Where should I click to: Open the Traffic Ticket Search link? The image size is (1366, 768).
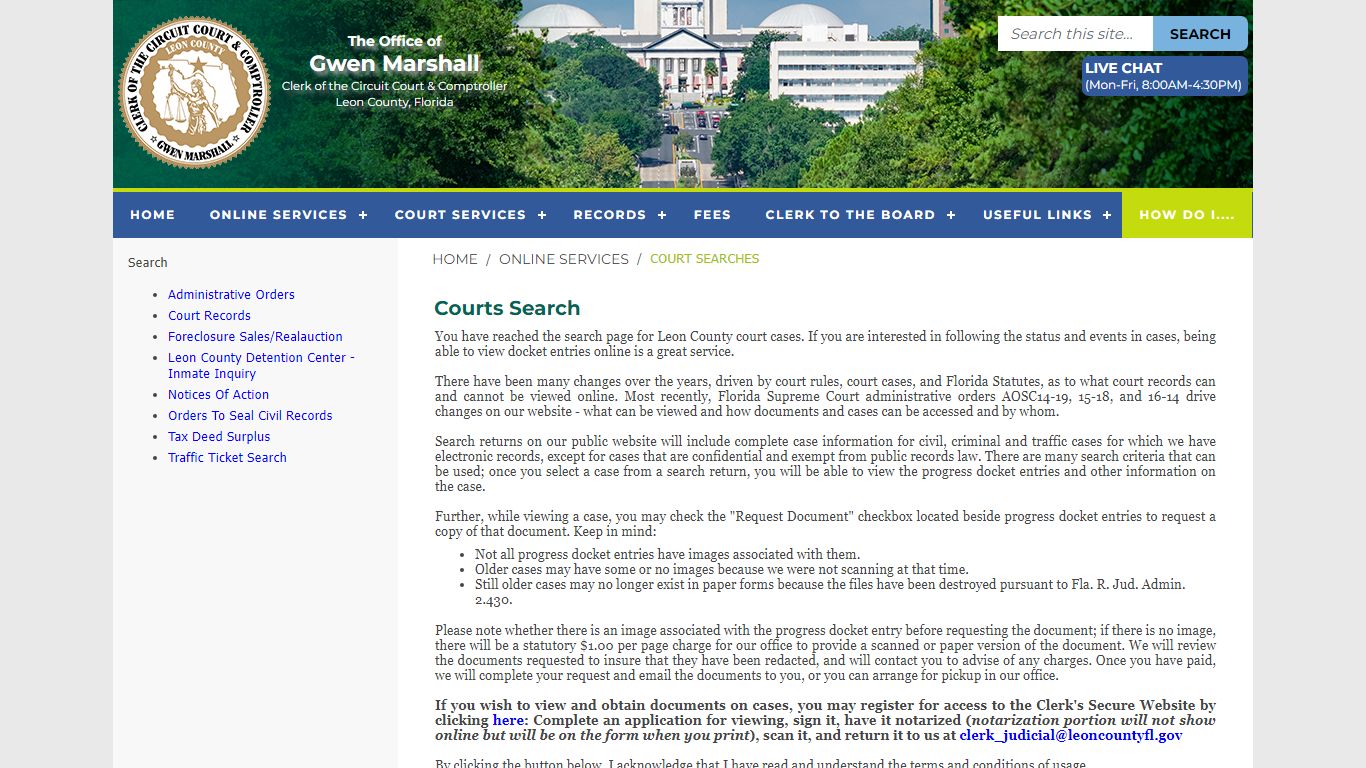tap(227, 458)
